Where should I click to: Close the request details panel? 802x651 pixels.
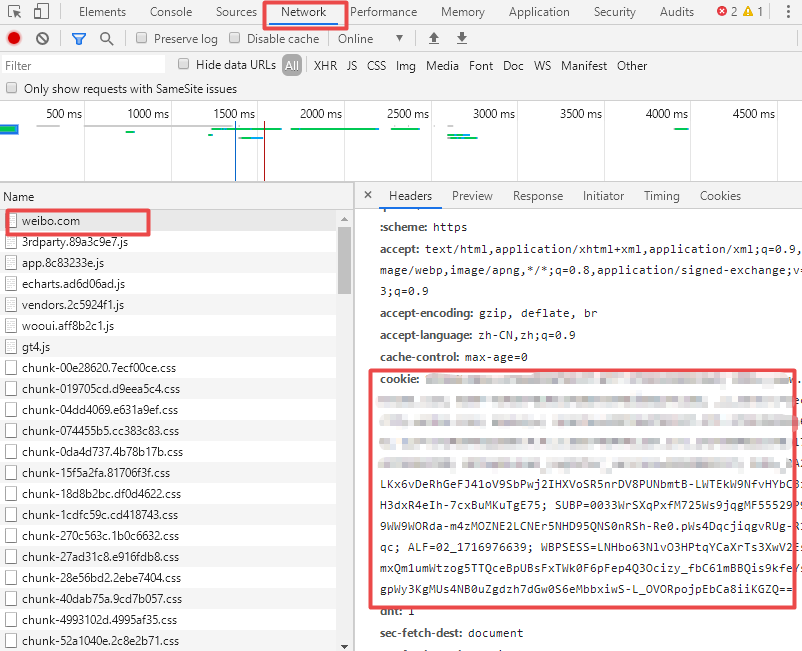(368, 196)
